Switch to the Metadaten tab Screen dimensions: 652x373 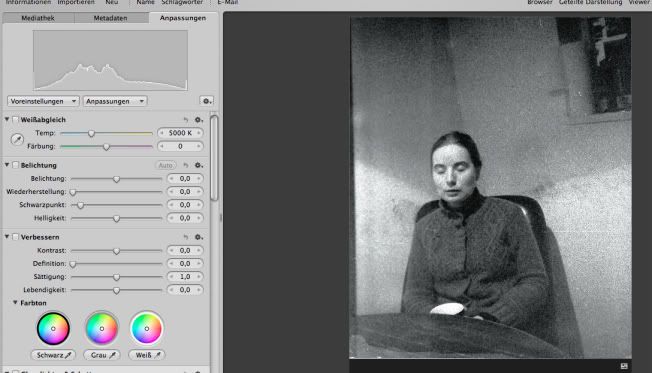[111, 18]
